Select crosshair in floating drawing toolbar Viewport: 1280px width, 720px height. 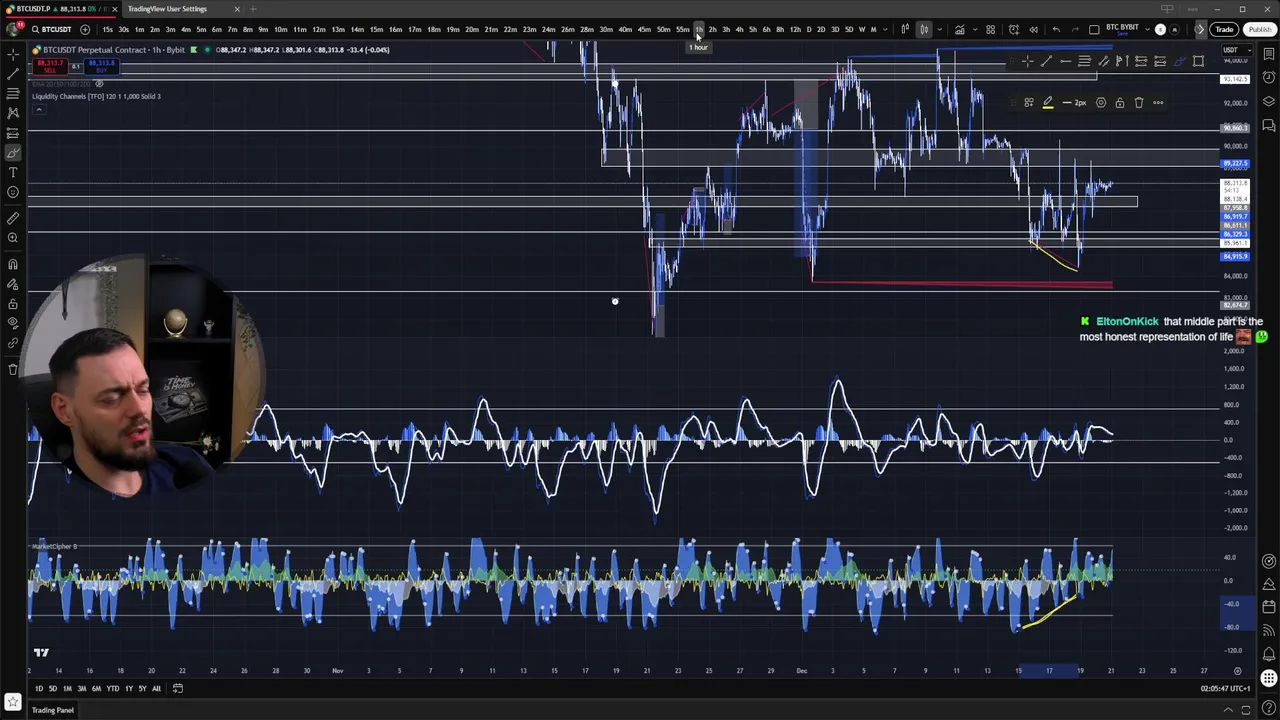coord(1027,61)
